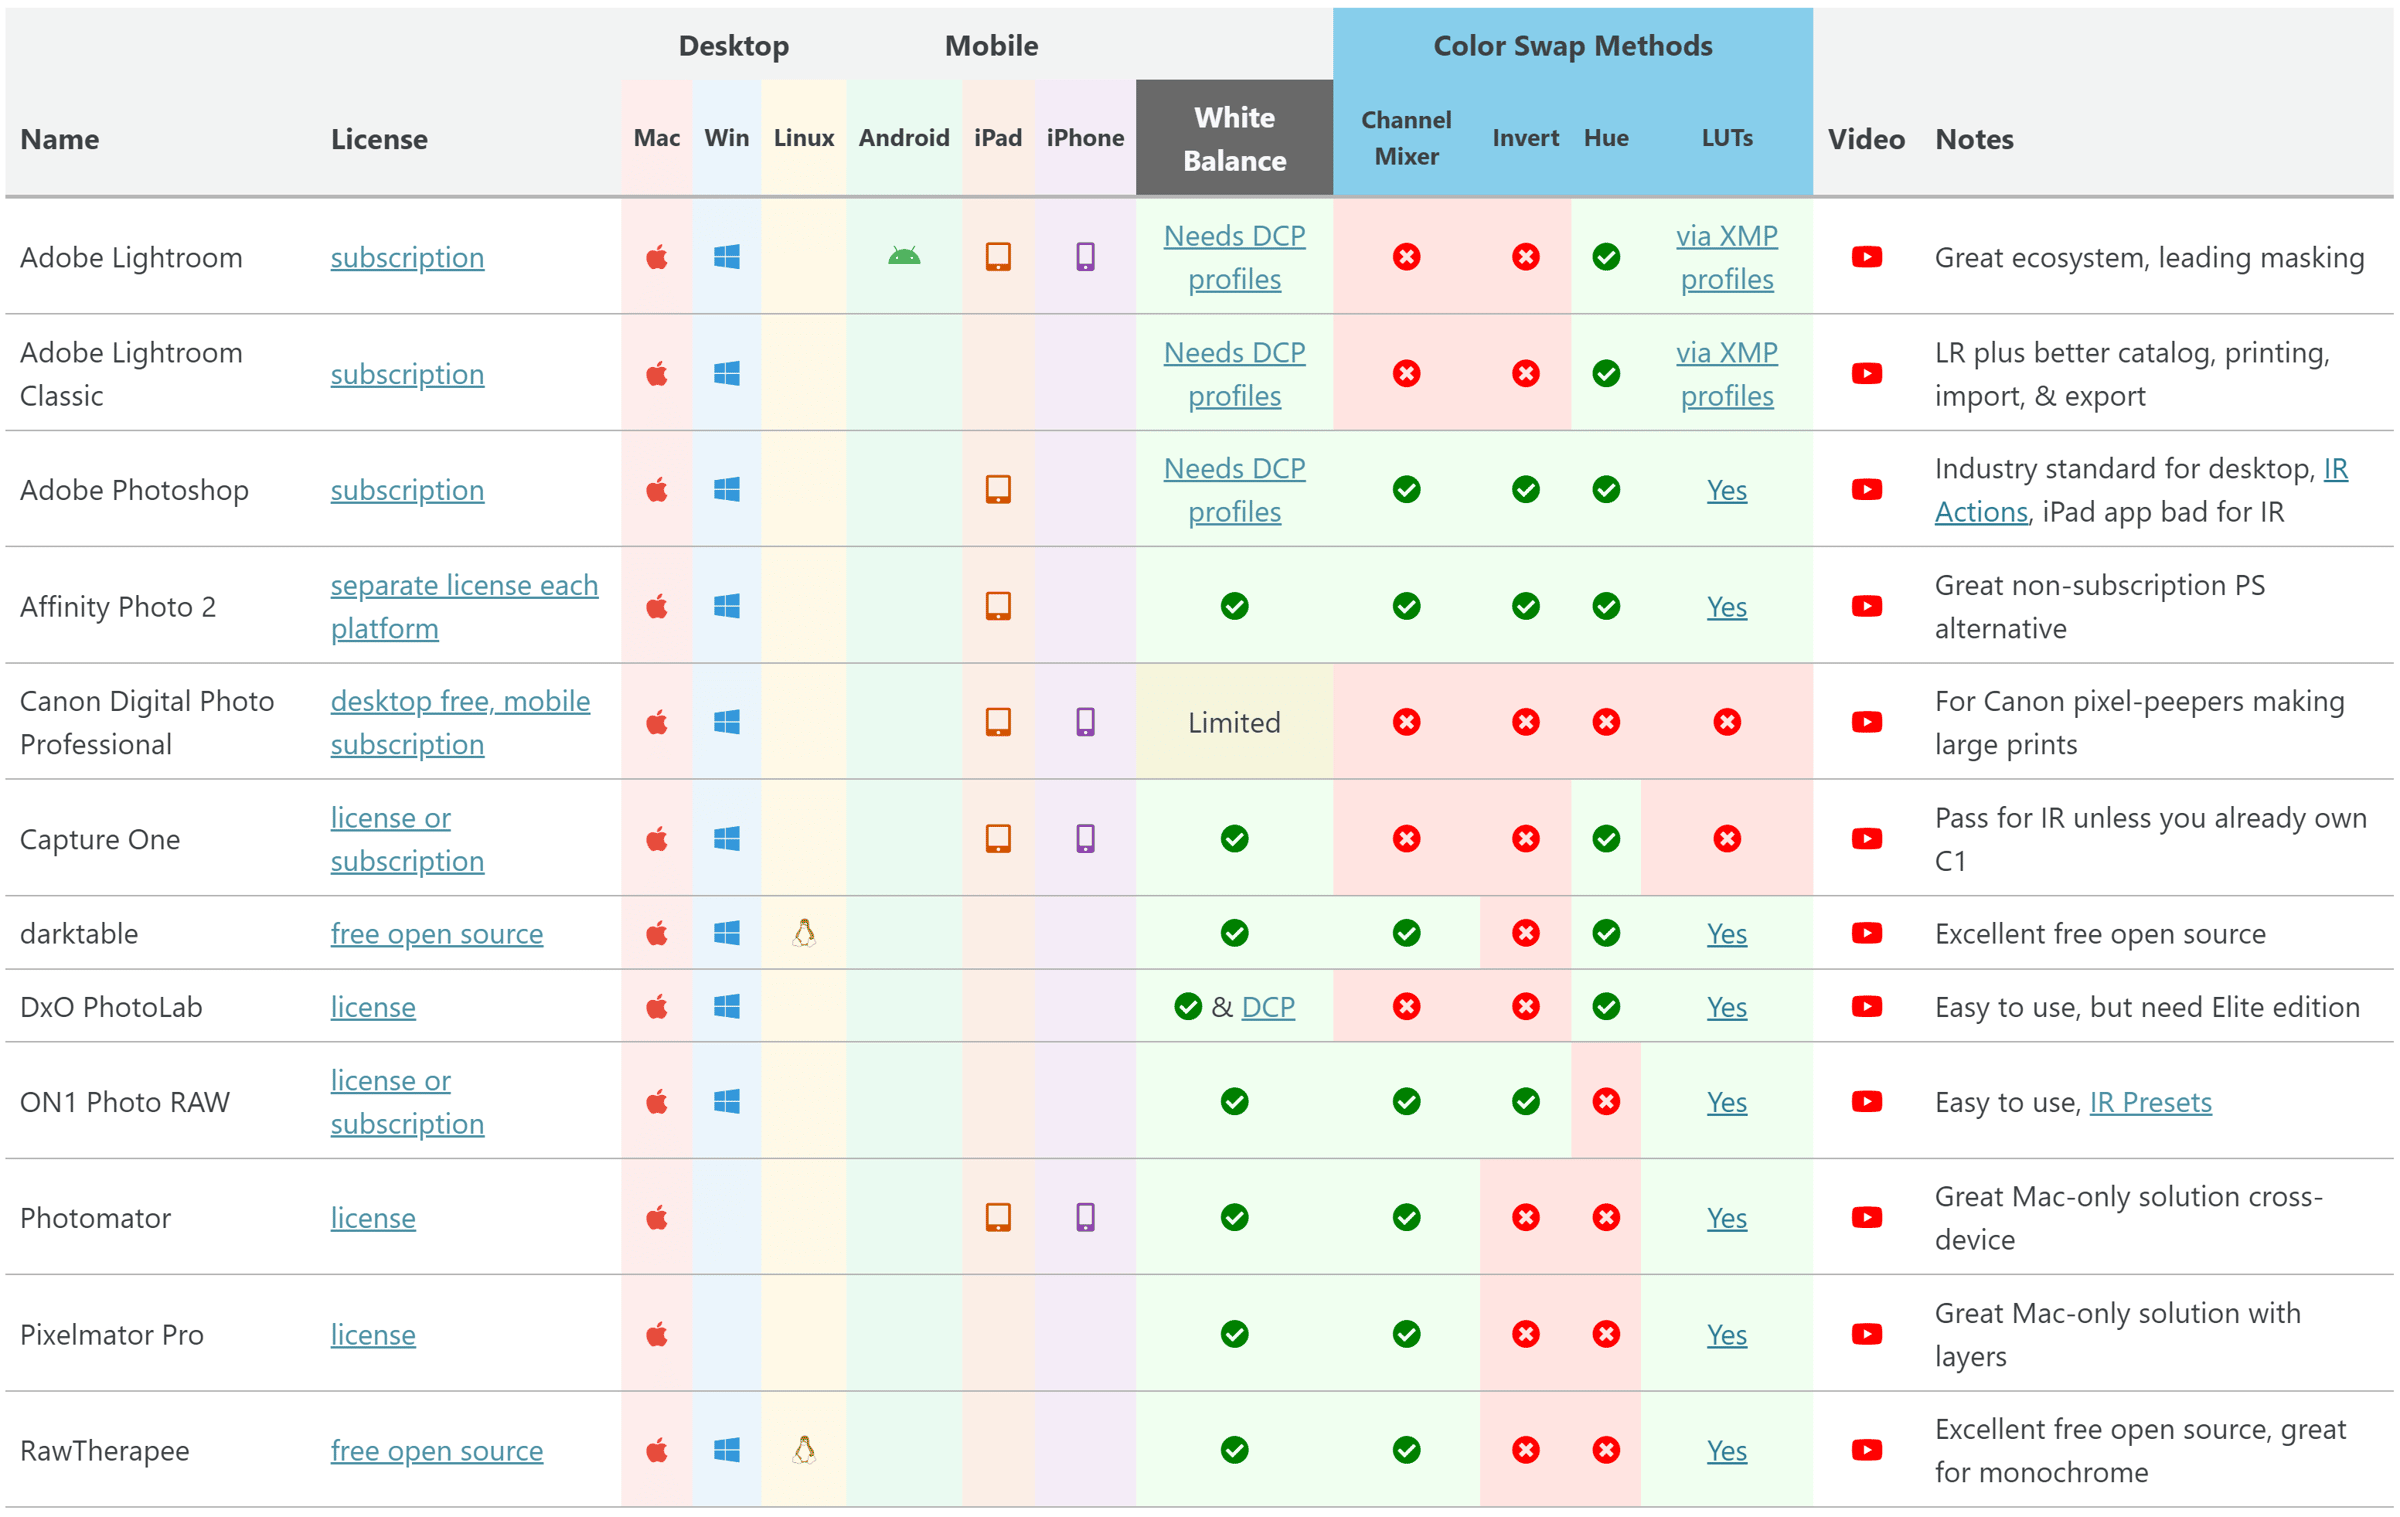Open the DxO PhotoLab YouTube video

tap(1866, 1006)
